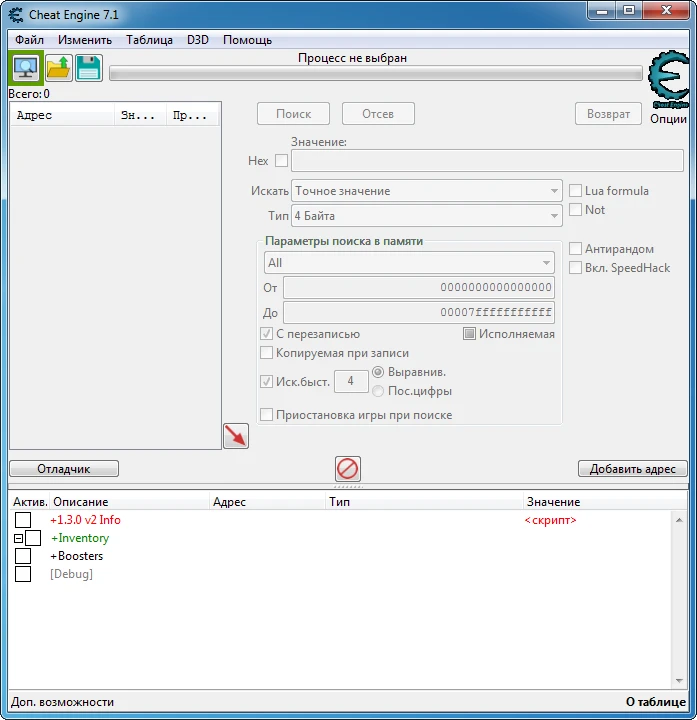Click the Отсев button
Image resolution: width=697 pixels, height=720 pixels.
pyautogui.click(x=378, y=113)
